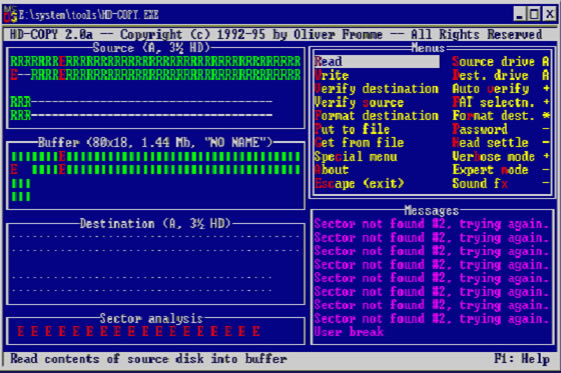Toggle the Expert mode option
Image resolution: width=561 pixels, height=373 pixels.
[501, 170]
